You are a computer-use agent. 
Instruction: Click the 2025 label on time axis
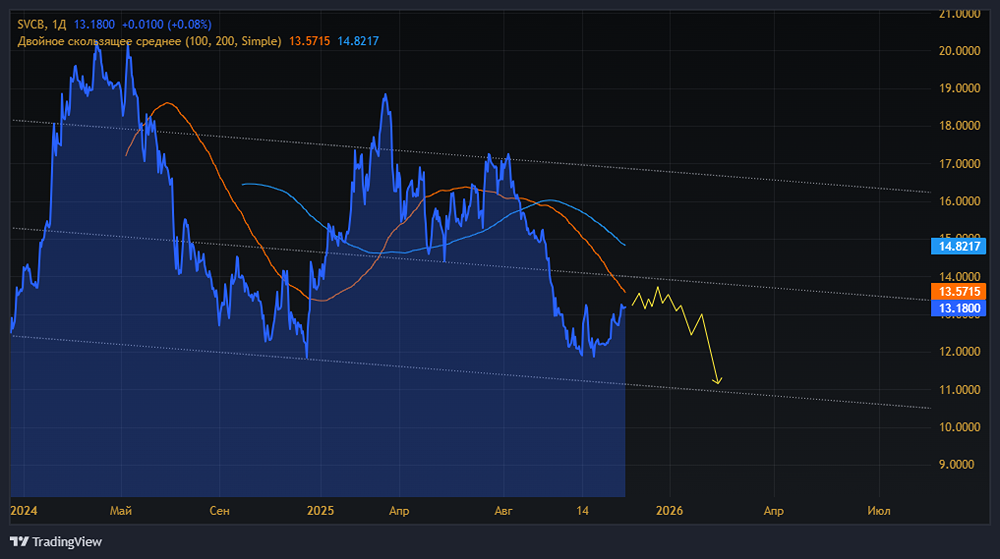click(321, 511)
